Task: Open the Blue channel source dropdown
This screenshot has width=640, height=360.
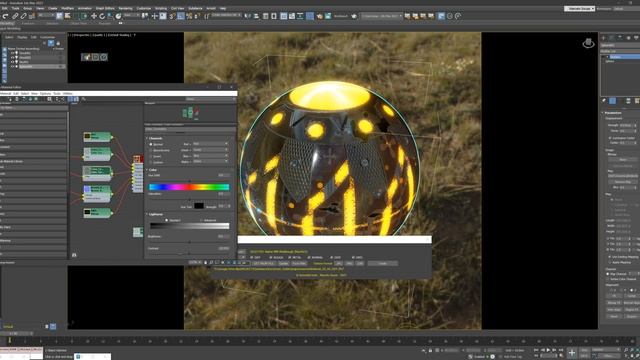Action: (210, 156)
